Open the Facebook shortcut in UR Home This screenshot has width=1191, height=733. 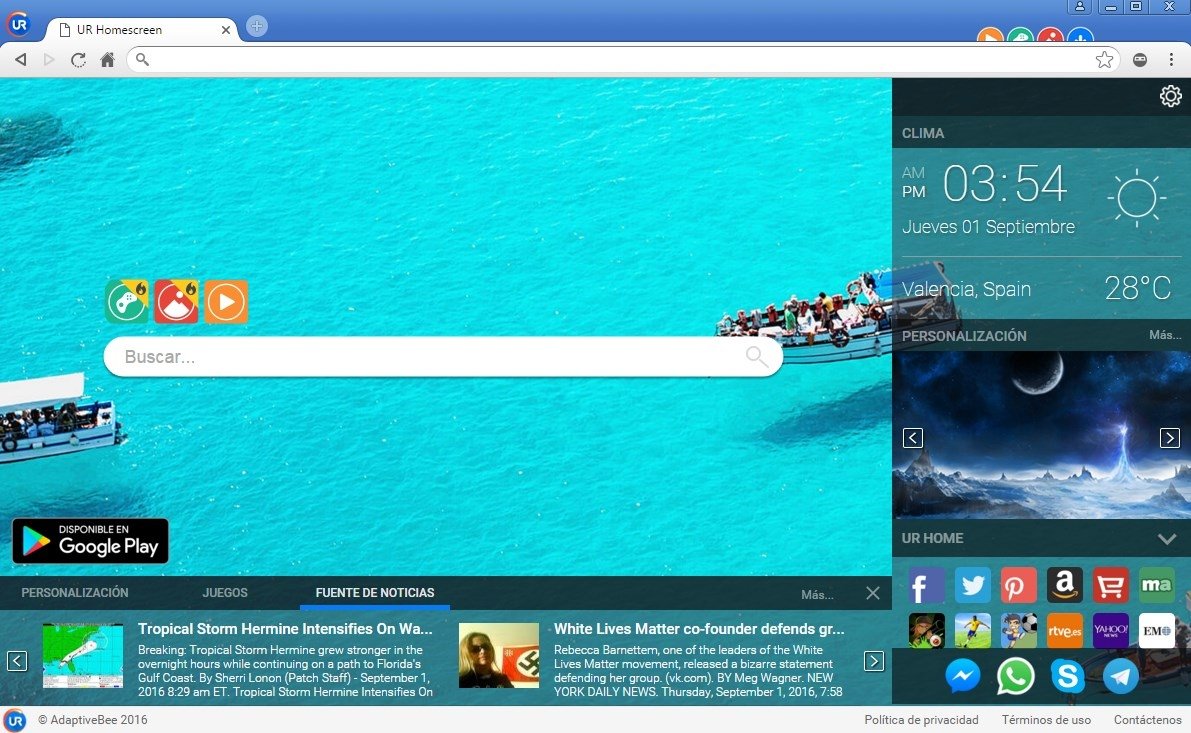tap(927, 586)
